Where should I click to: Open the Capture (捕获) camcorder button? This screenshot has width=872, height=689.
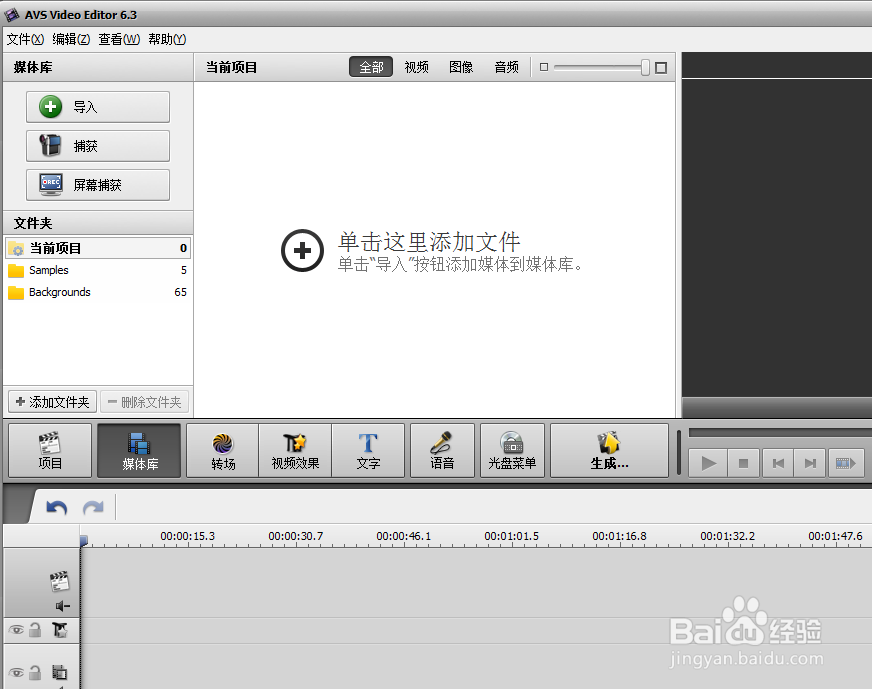pyautogui.click(x=98, y=146)
